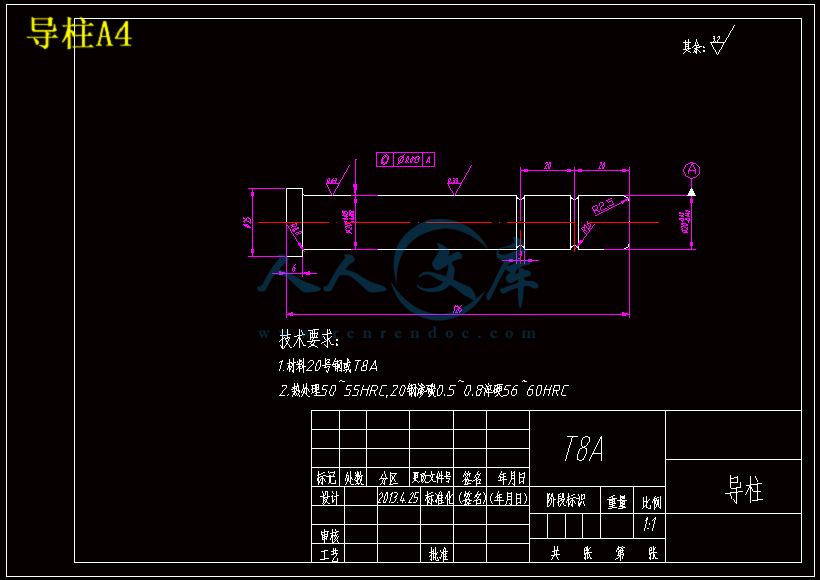Screen dimensions: 820x580
Task: Select the 'ø25' head diameter dimension
Action: [247, 222]
